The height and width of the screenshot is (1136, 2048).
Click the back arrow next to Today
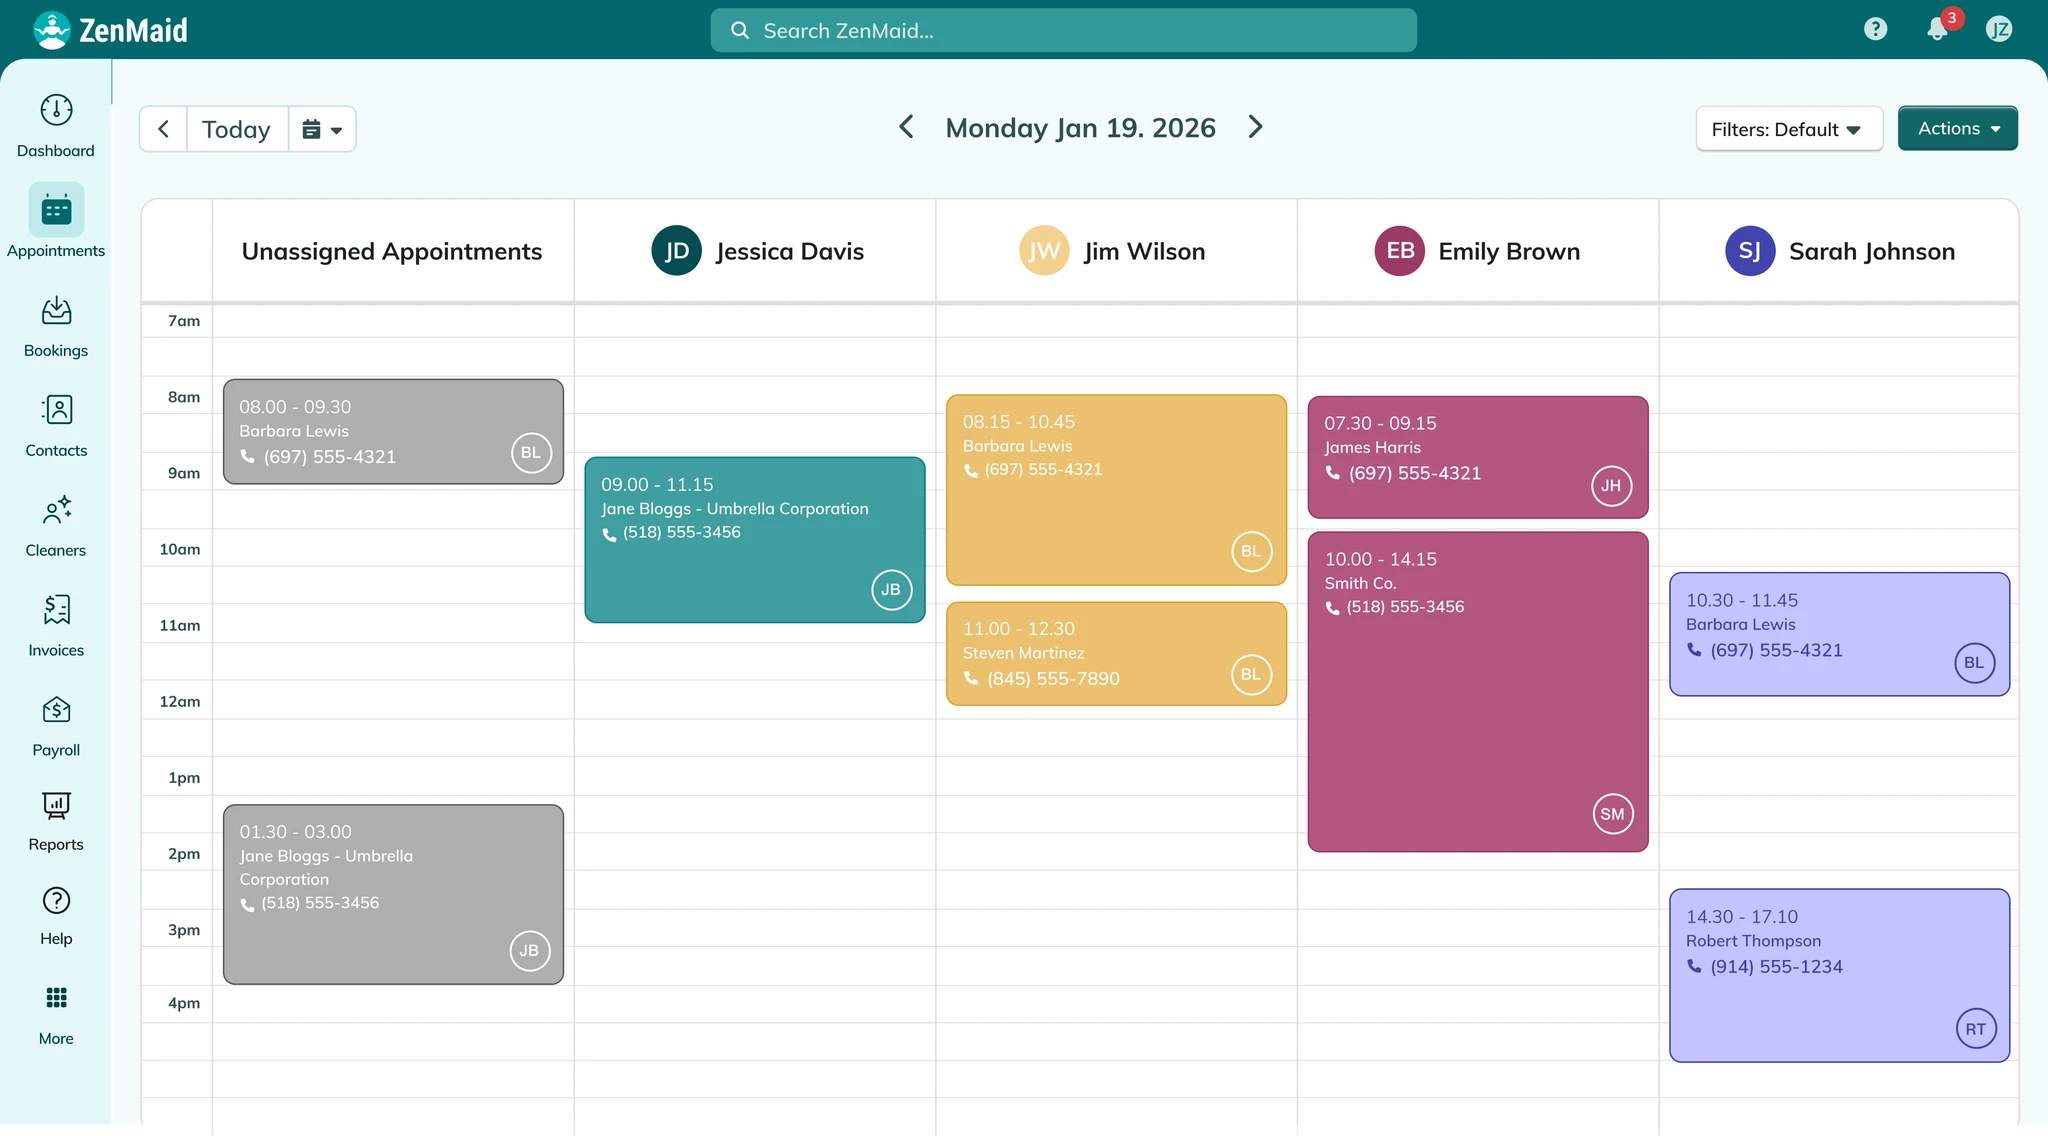point(163,129)
